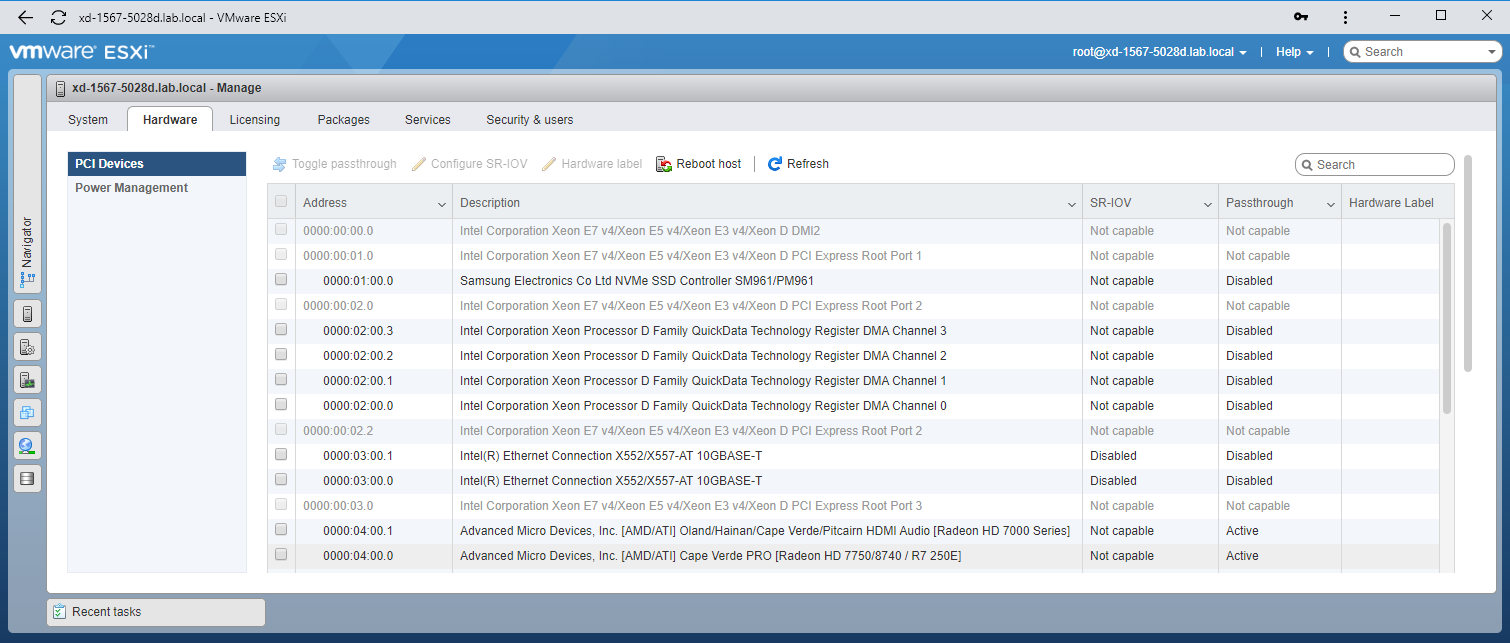Open the root@xd-1567-5028d.lab.local user menu
The height and width of the screenshot is (643, 1510).
point(1160,52)
